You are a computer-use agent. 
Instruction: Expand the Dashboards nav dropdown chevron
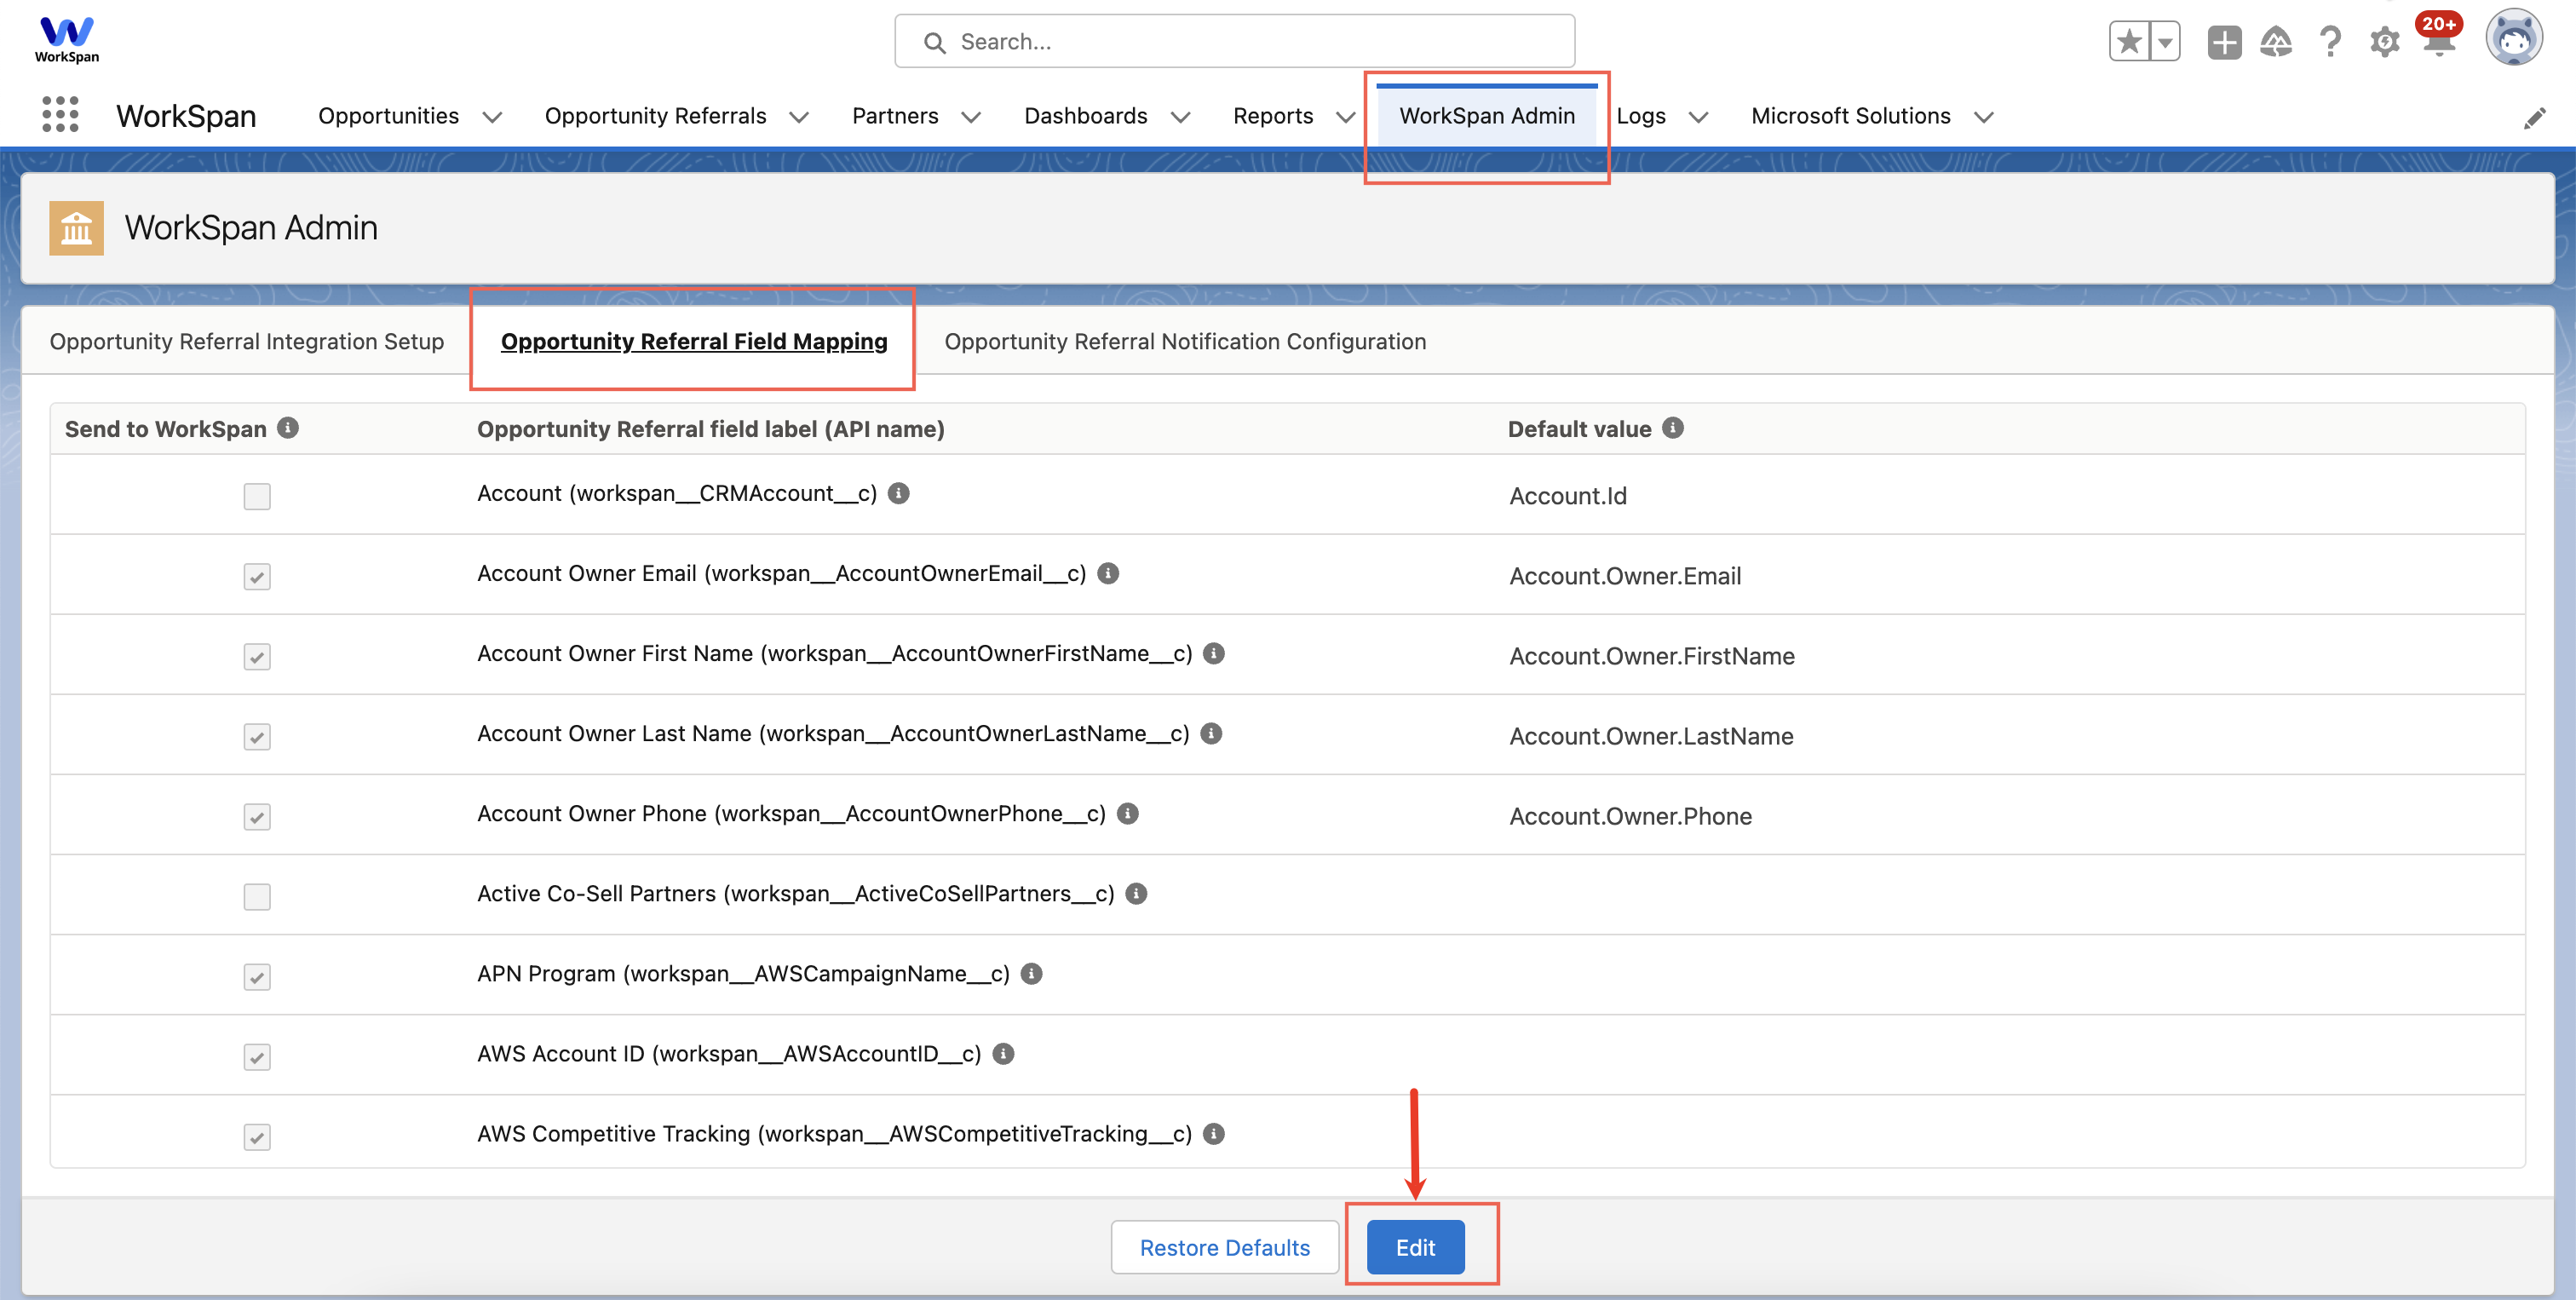point(1180,117)
